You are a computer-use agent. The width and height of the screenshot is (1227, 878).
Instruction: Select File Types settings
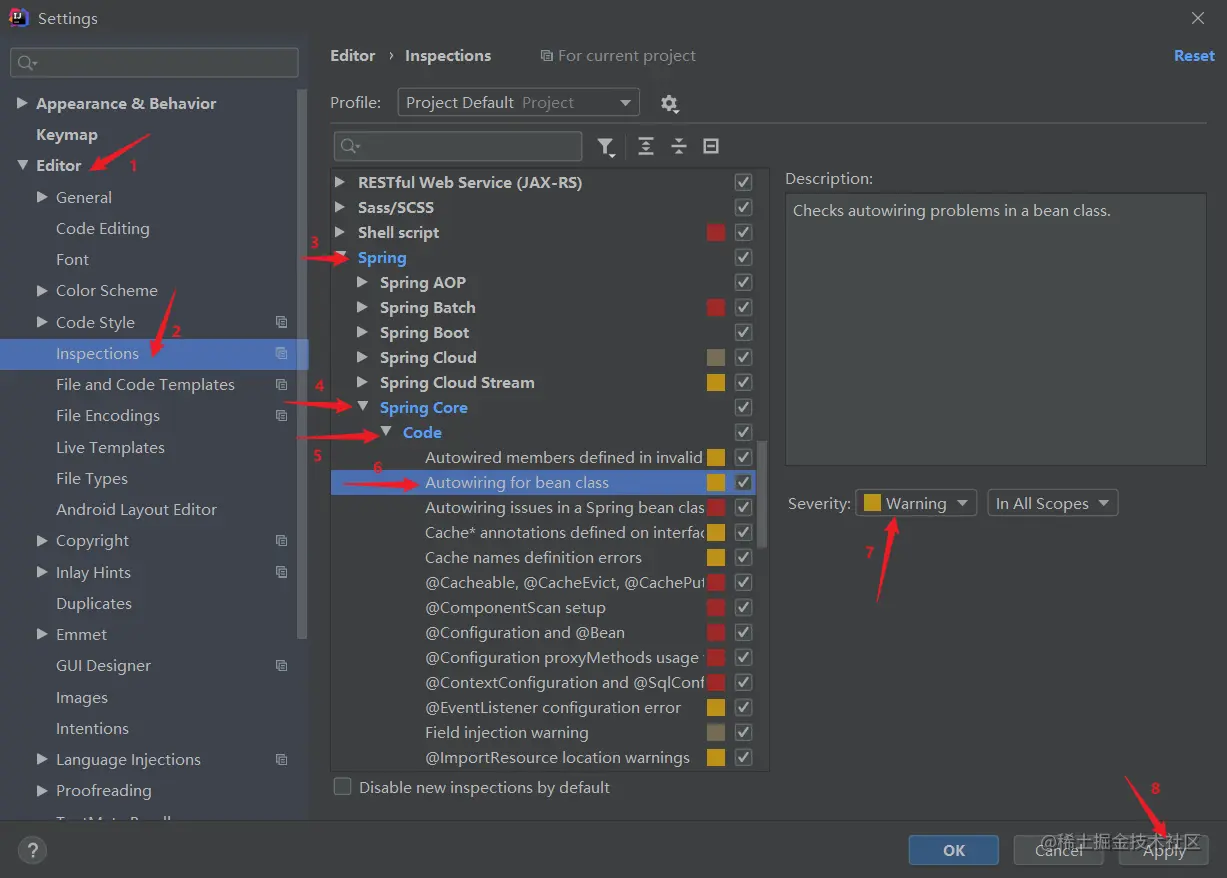coord(92,479)
